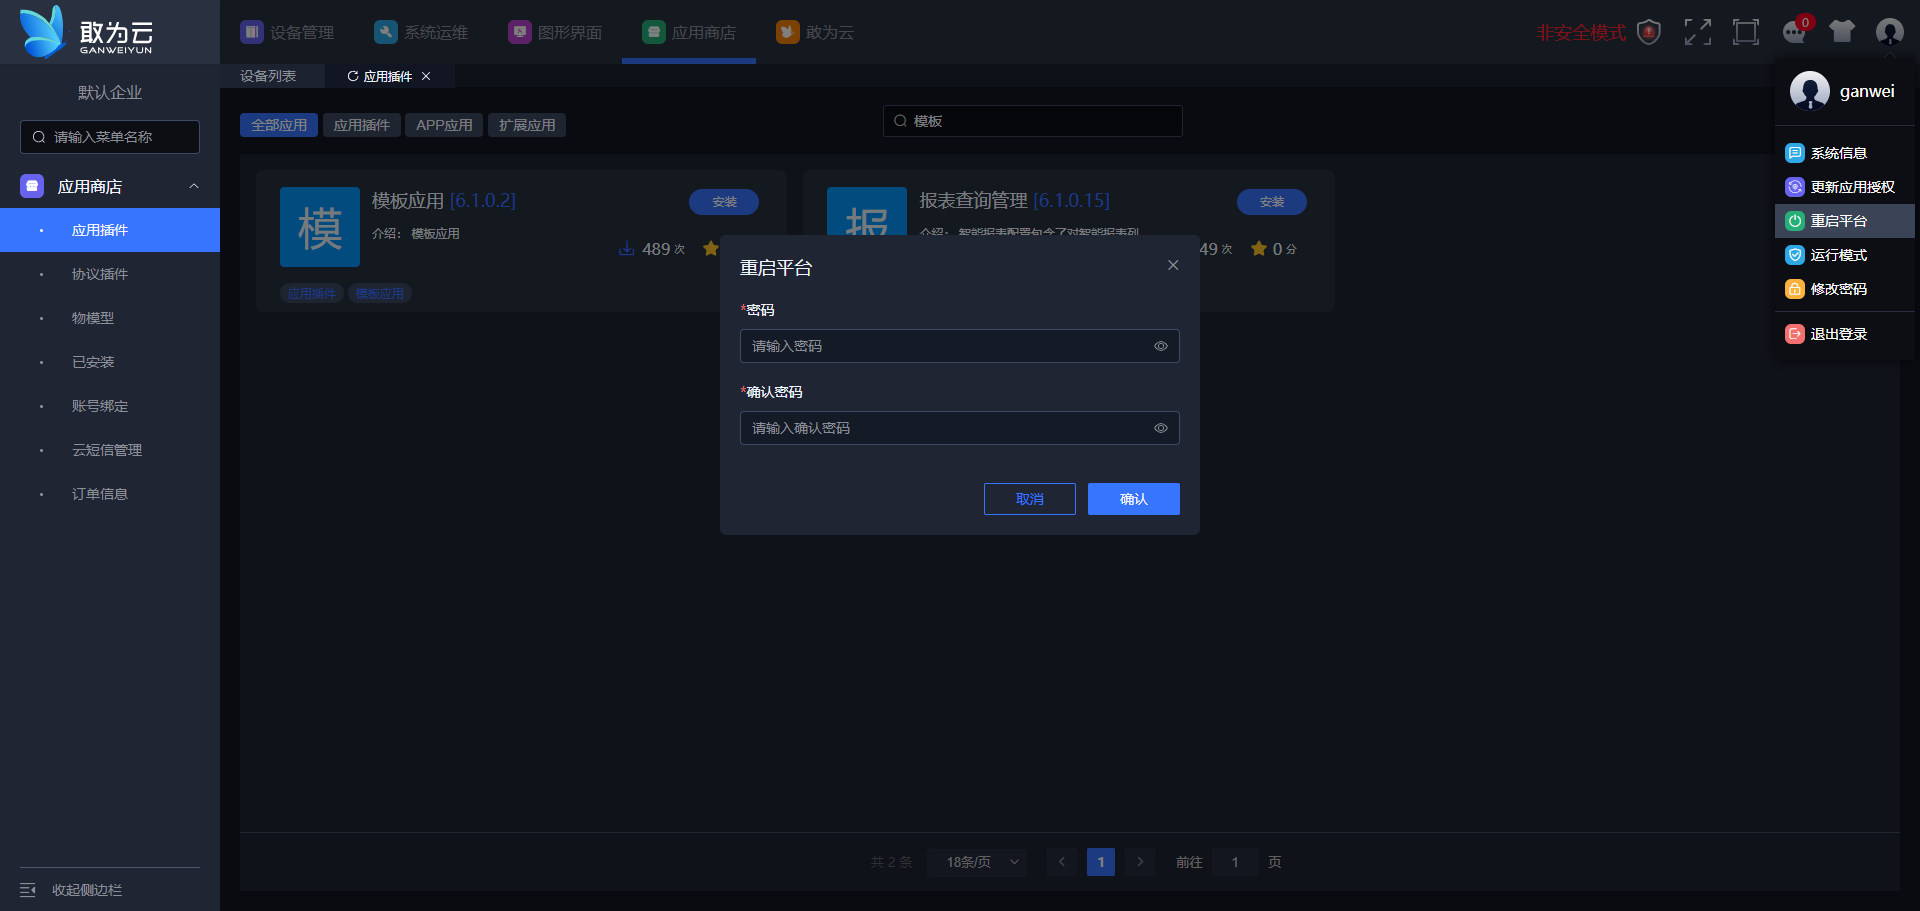Select 修改密码 in user menu
Viewport: 1920px width, 911px height.
pos(1845,289)
